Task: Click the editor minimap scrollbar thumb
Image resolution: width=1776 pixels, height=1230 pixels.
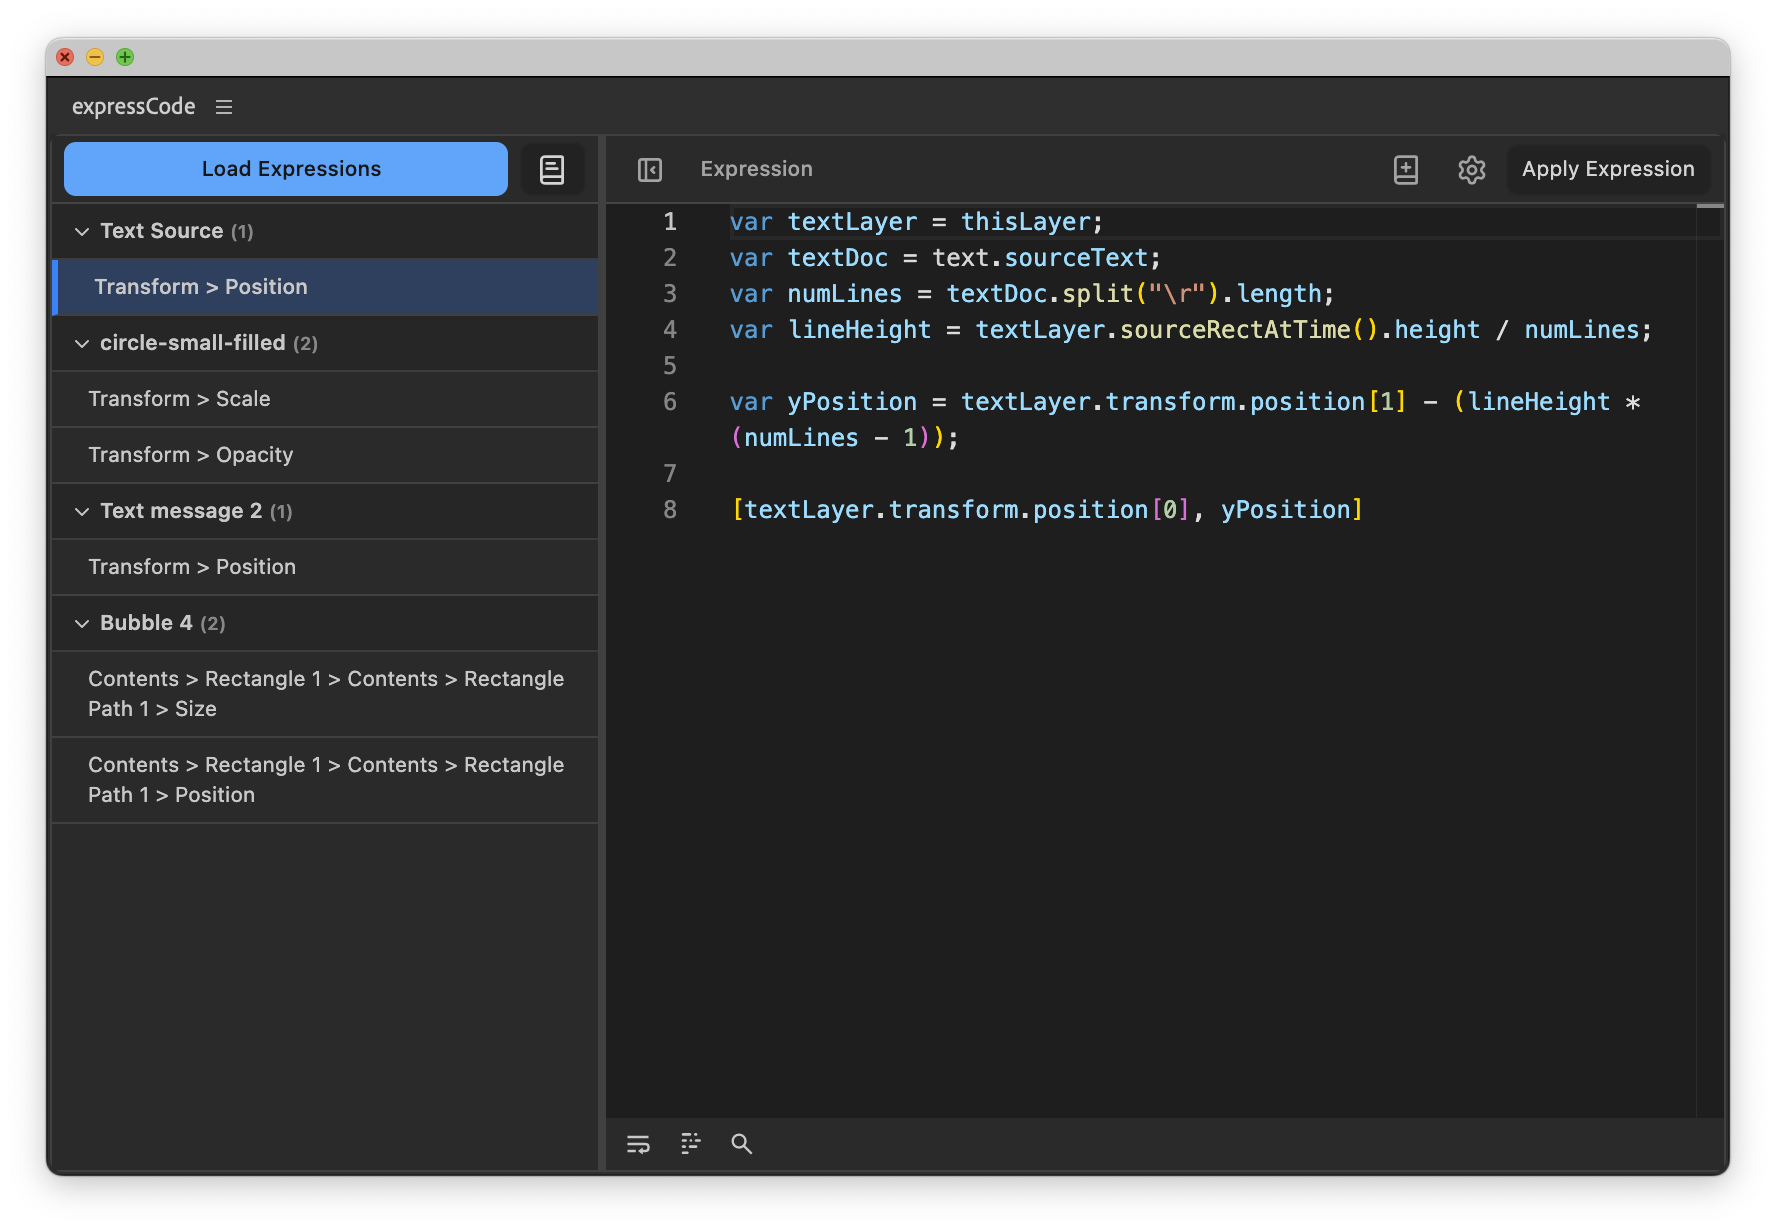Action: tap(1710, 207)
